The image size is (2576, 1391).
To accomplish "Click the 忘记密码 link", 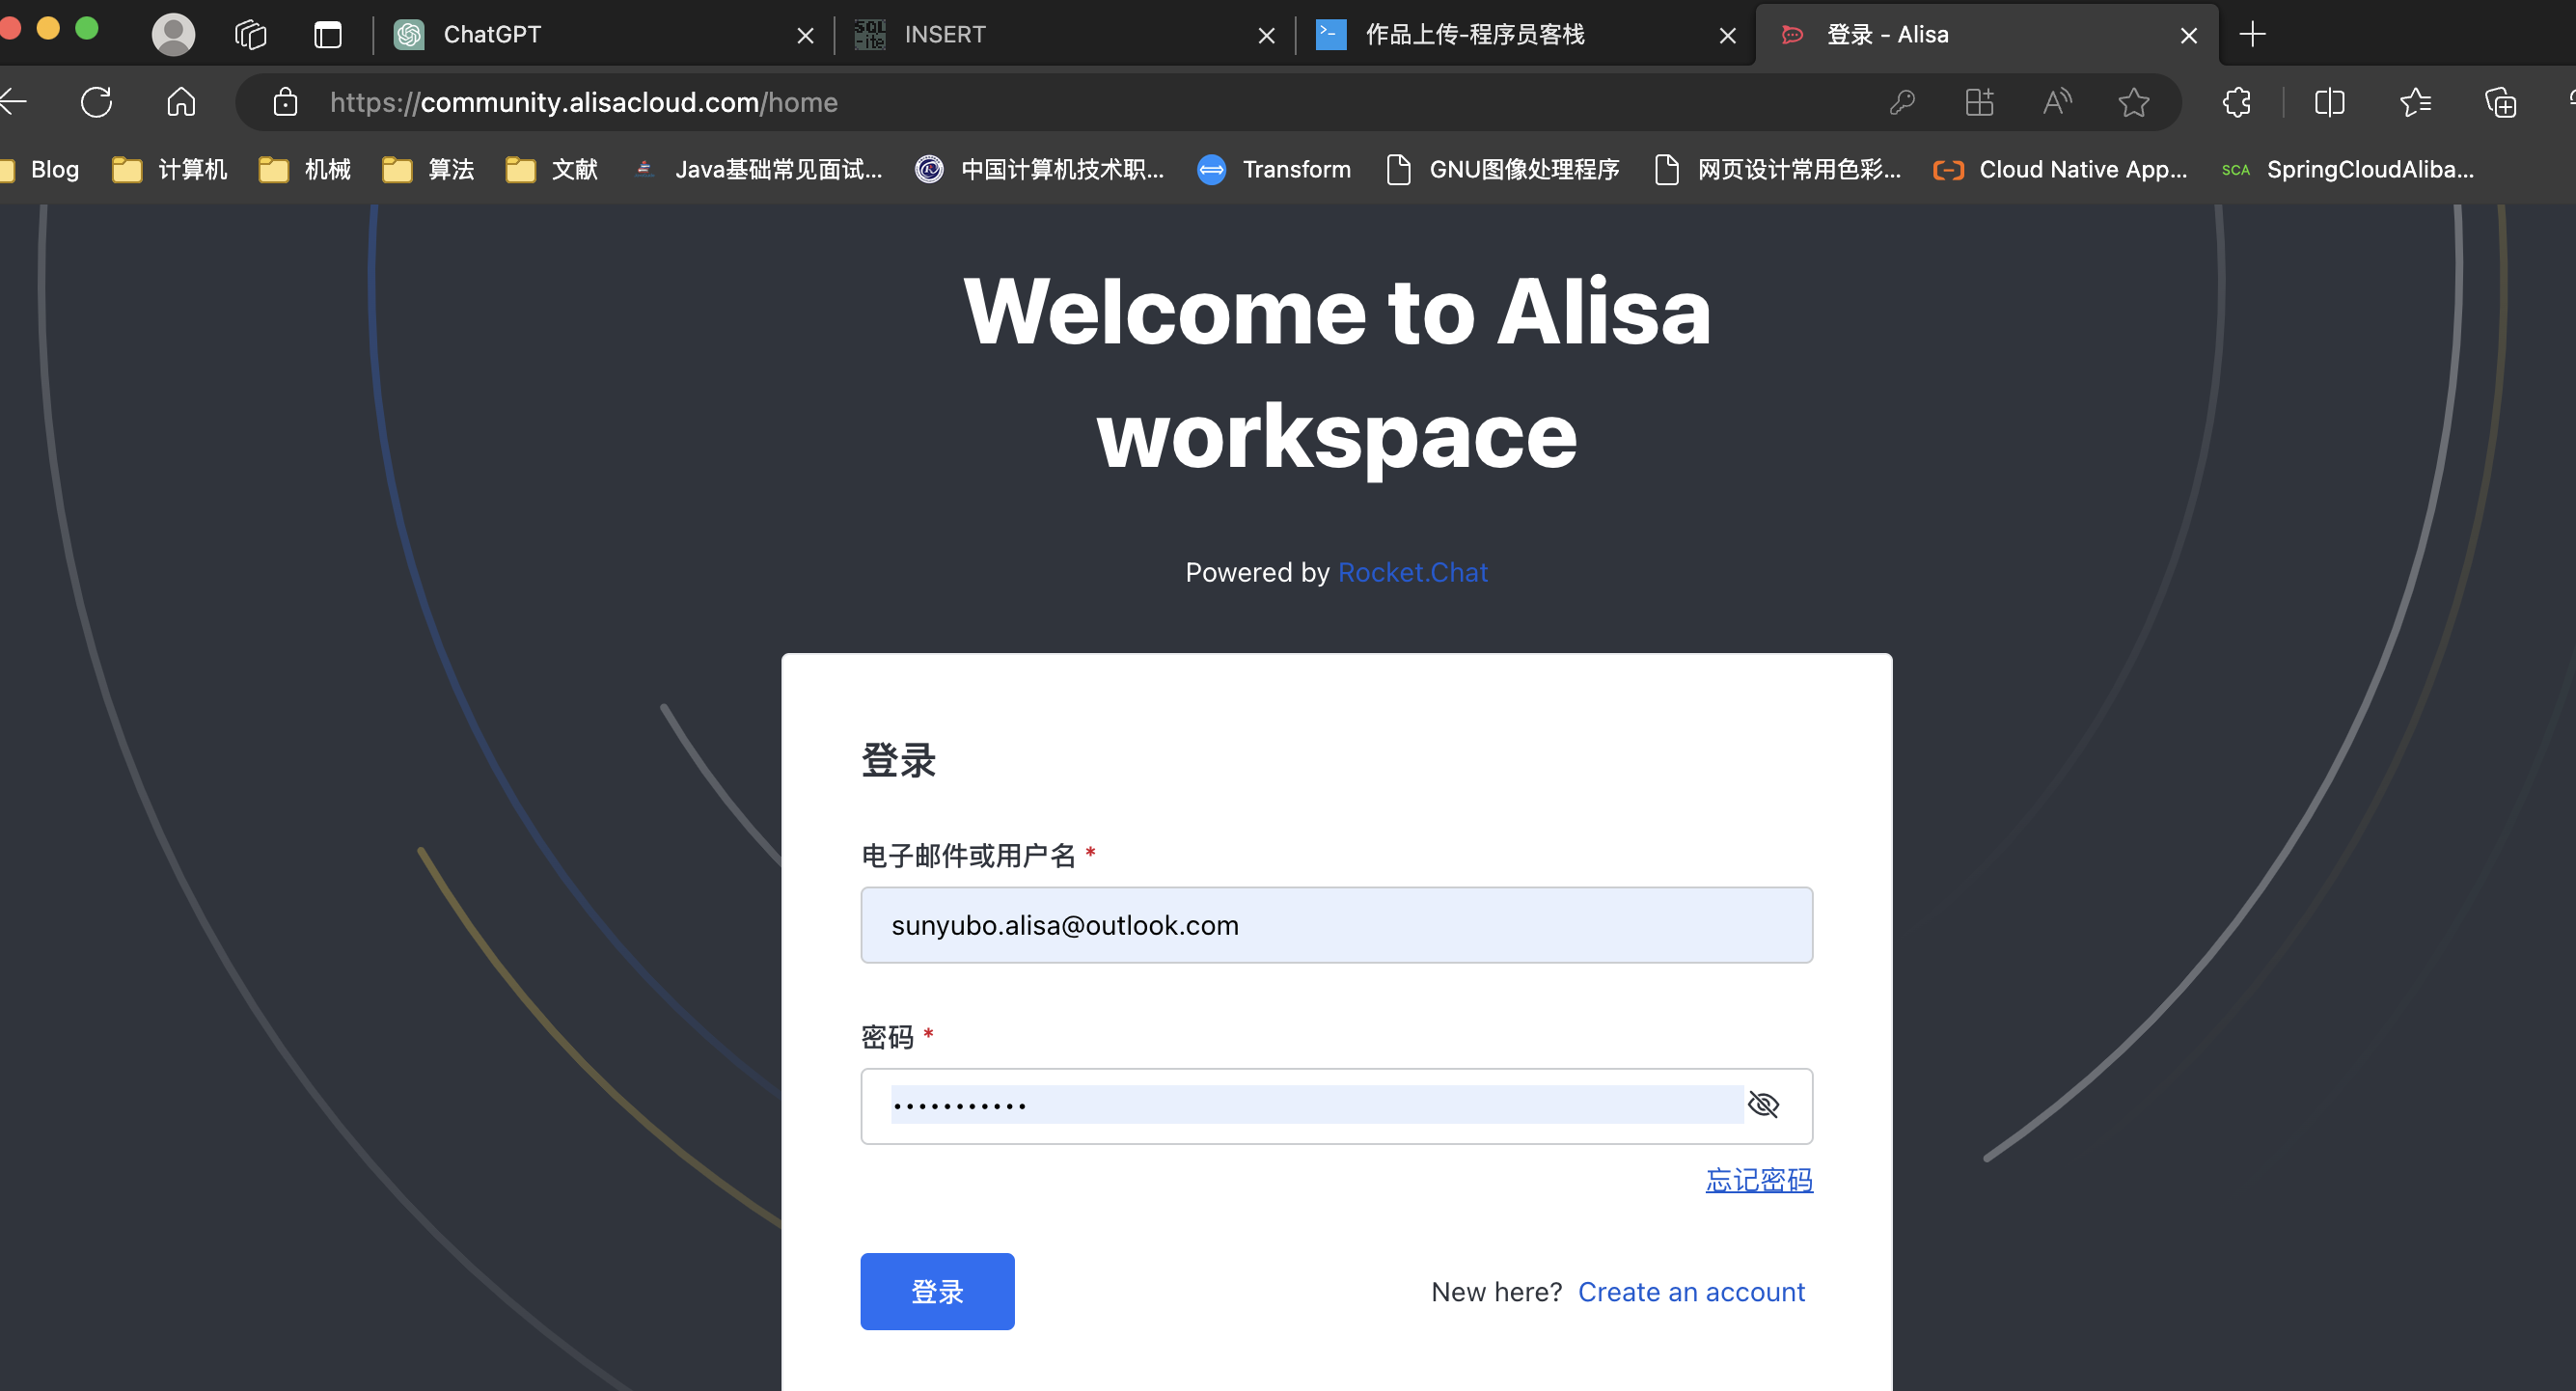I will point(1759,1180).
